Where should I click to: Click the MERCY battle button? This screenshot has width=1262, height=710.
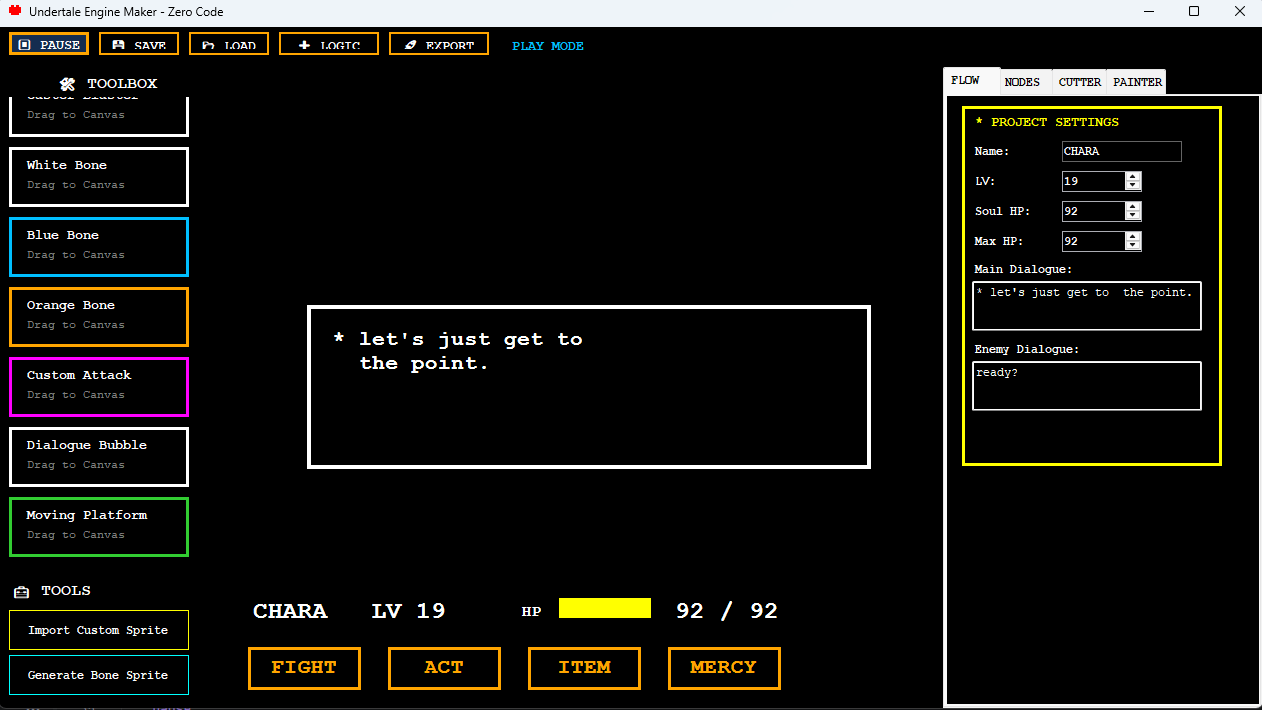[x=724, y=668]
